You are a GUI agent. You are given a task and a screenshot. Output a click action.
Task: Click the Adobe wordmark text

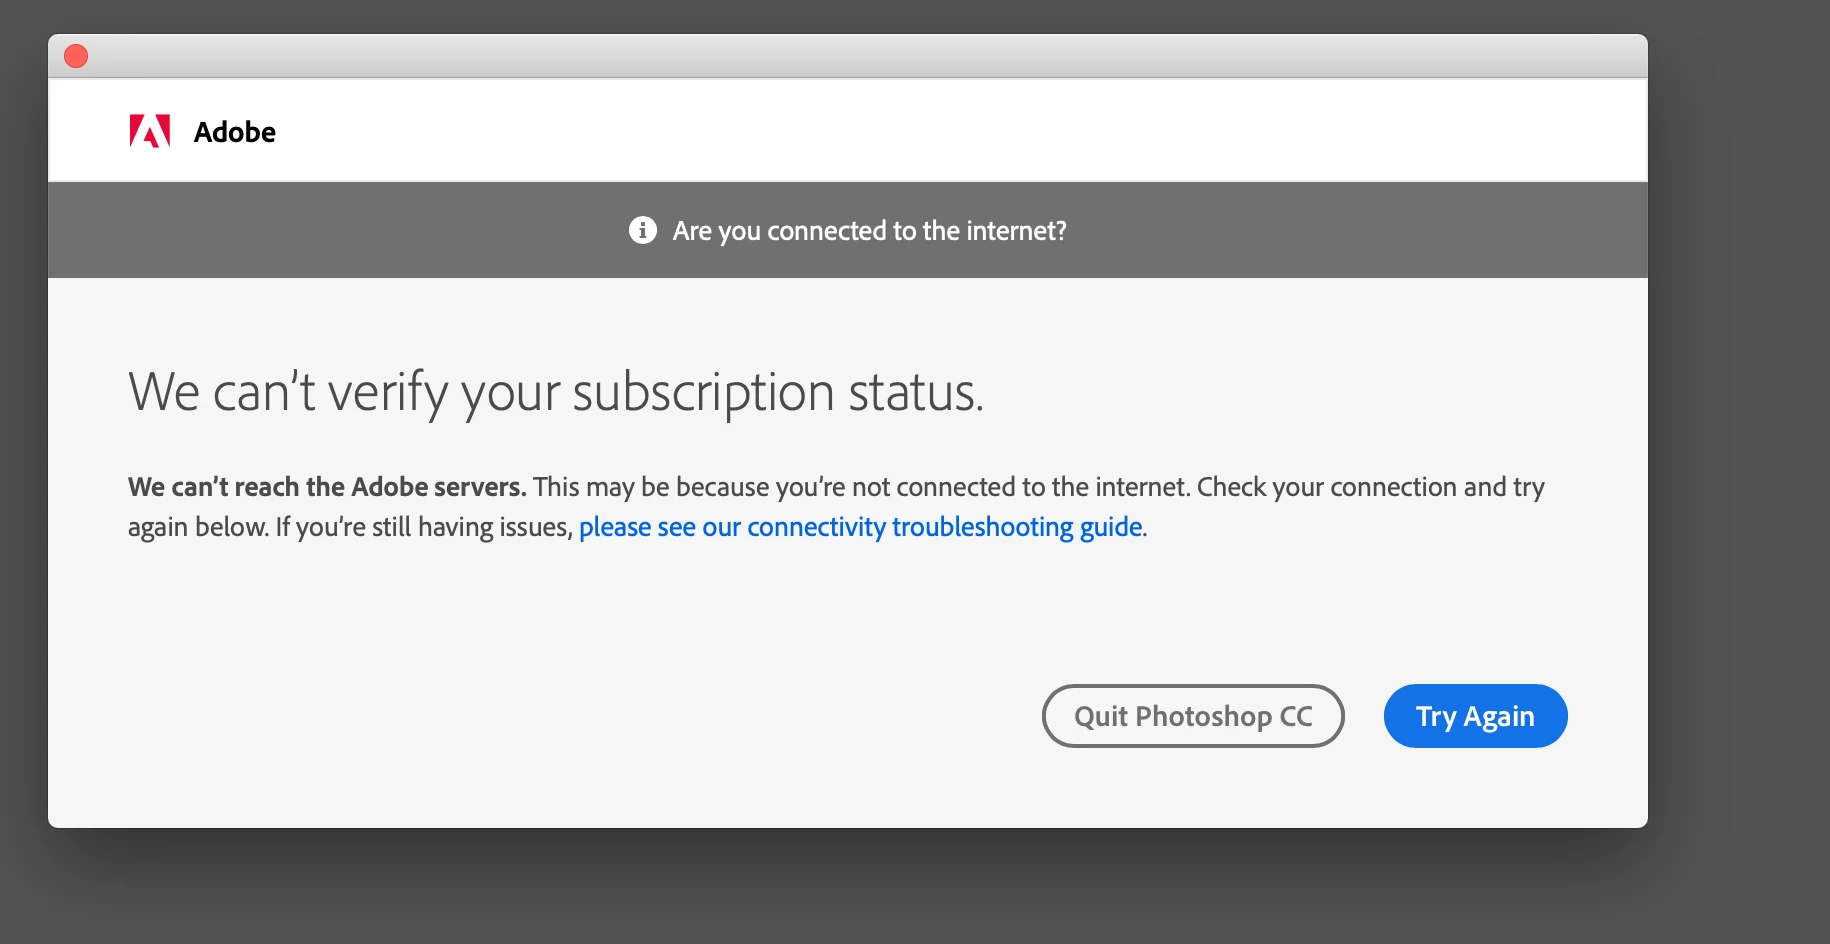(x=235, y=132)
